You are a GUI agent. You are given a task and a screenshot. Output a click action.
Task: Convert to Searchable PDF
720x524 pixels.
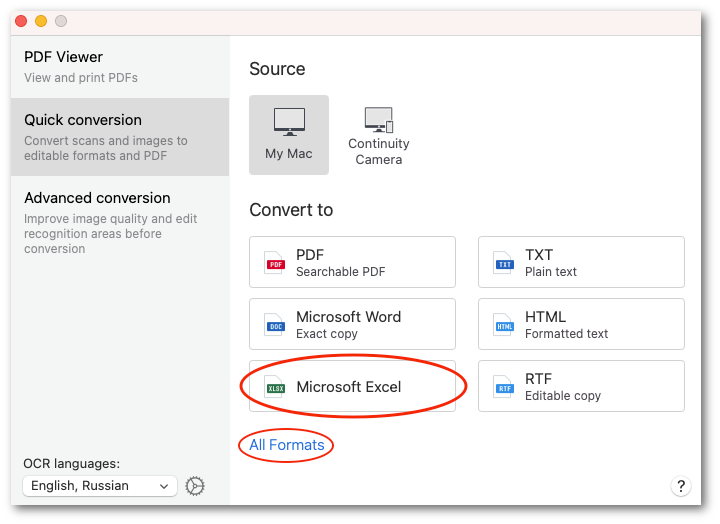coord(352,262)
